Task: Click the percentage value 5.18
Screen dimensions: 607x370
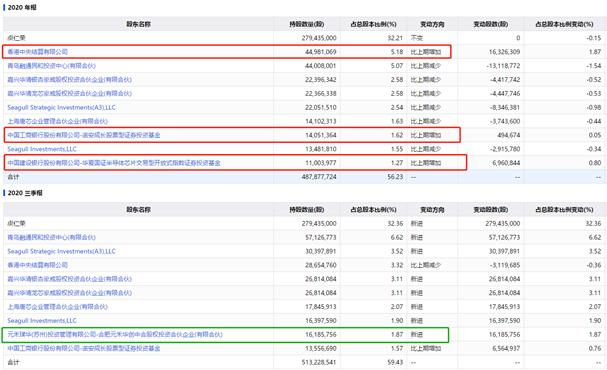Action: click(397, 52)
